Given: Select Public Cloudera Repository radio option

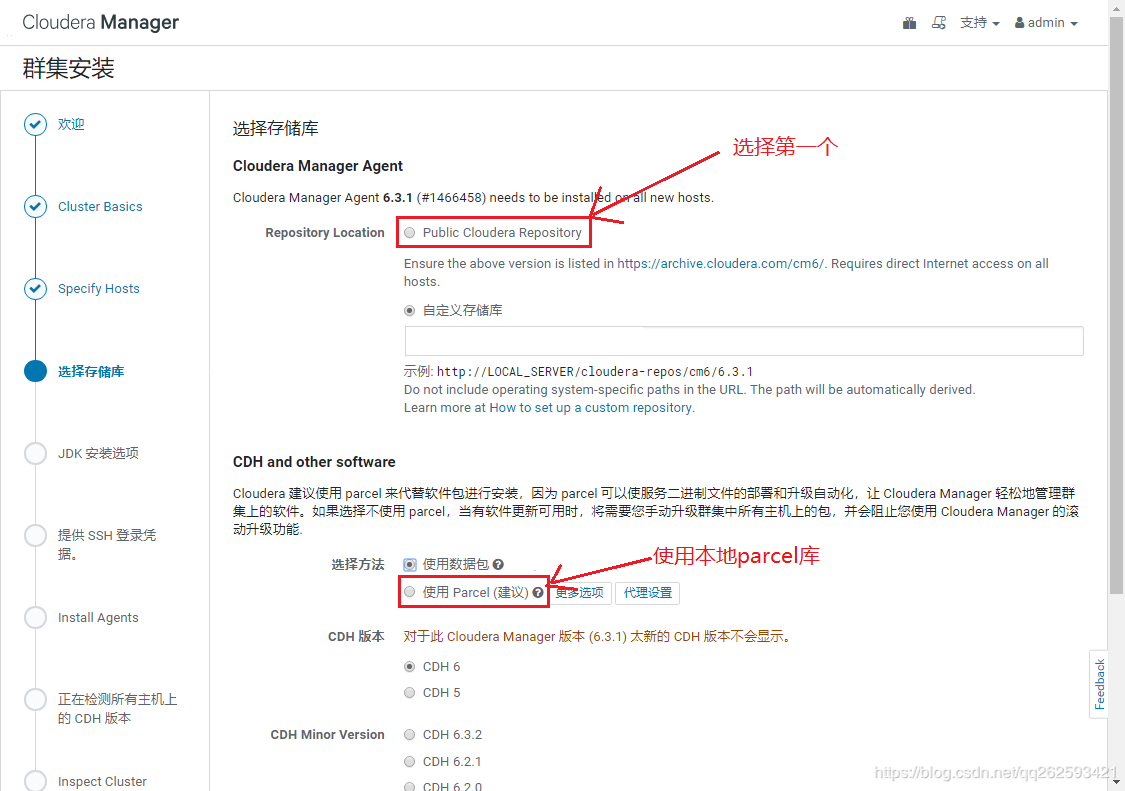Looking at the screenshot, I should pyautogui.click(x=410, y=233).
